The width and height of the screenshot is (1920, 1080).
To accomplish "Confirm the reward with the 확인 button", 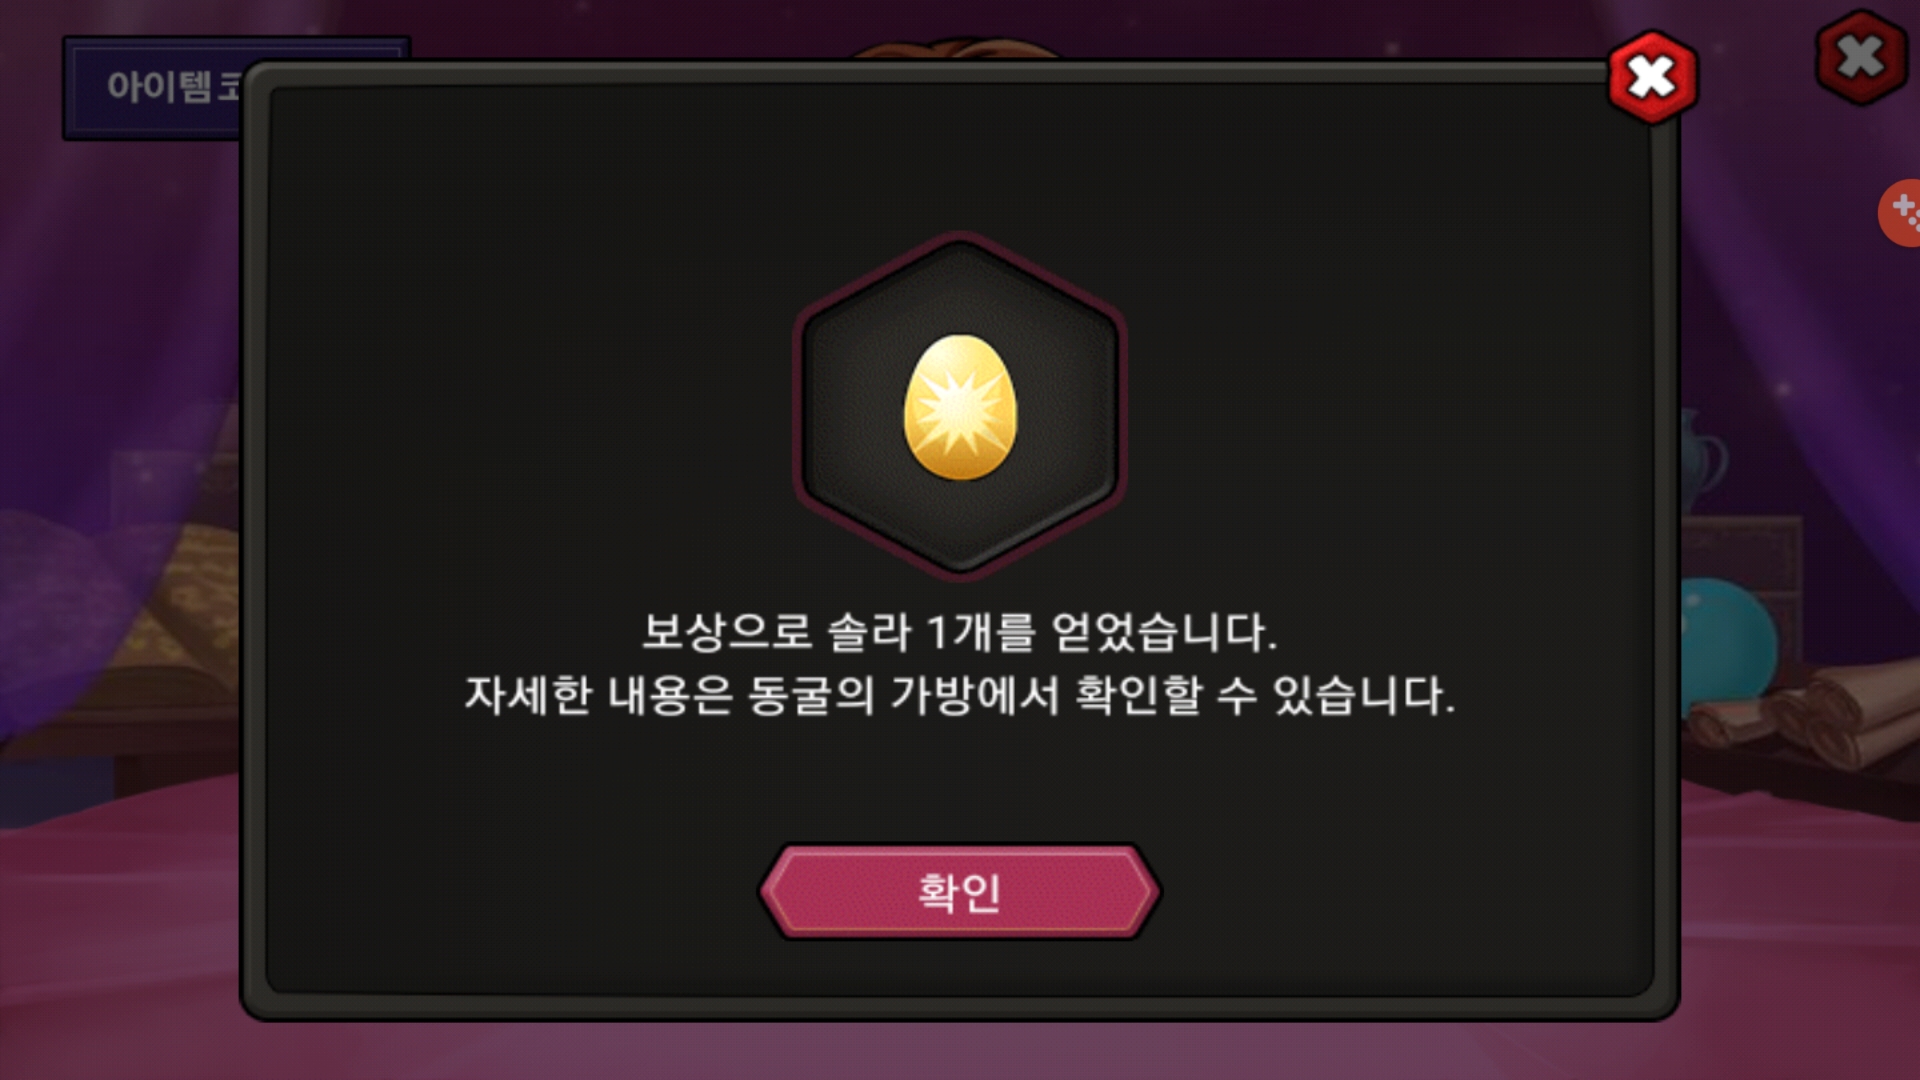I will click(959, 891).
